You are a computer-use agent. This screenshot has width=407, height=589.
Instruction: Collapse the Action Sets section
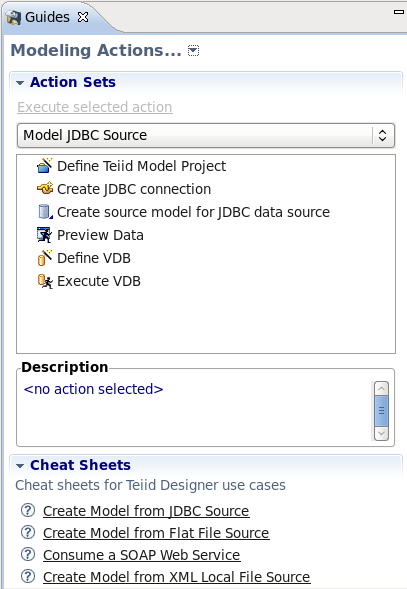pos(20,83)
